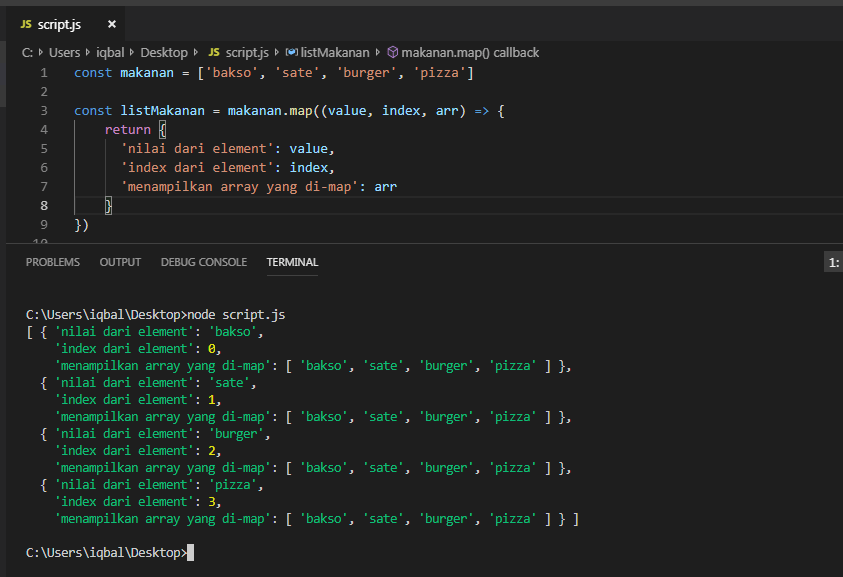Viewport: 843px width, 577px height.
Task: Click the cube icon before makanan.map() callback
Action: pyautogui.click(x=392, y=52)
